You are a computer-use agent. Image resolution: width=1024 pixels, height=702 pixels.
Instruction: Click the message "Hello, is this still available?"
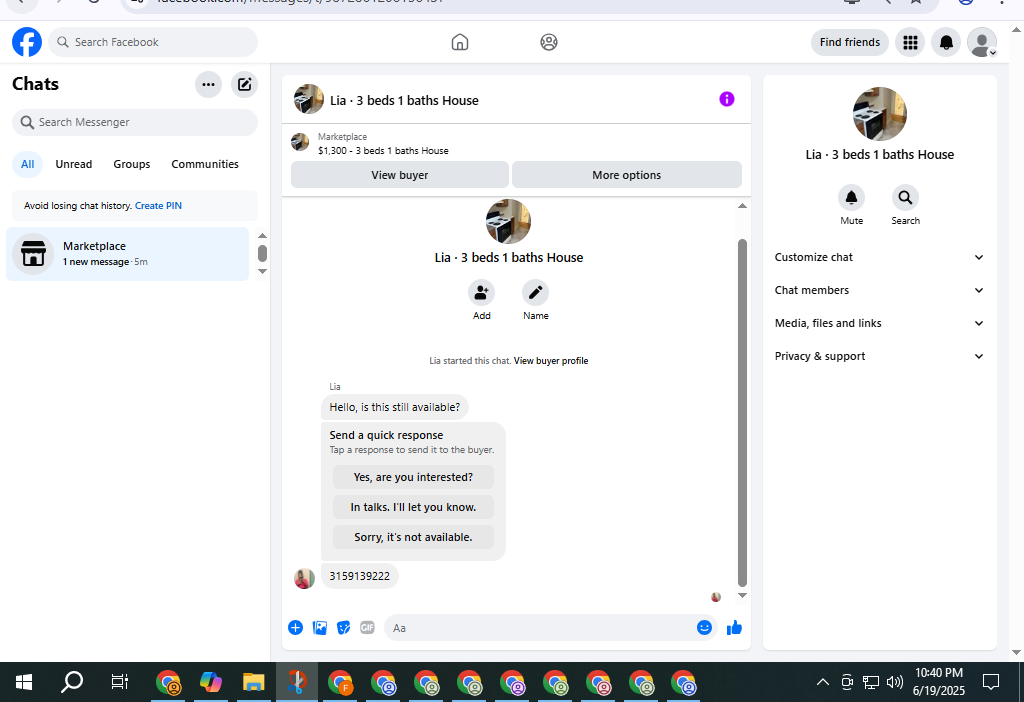[x=394, y=407]
